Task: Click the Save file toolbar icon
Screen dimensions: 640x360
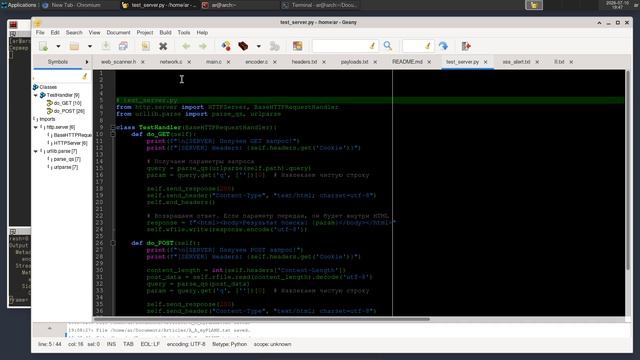Action: (106, 46)
